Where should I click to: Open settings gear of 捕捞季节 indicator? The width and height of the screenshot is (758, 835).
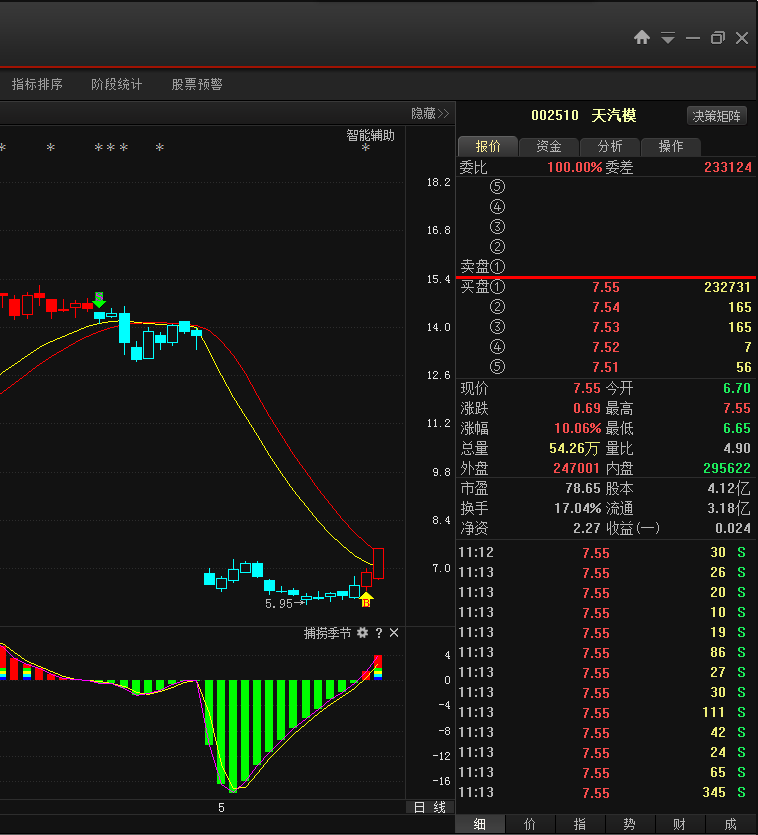[363, 633]
